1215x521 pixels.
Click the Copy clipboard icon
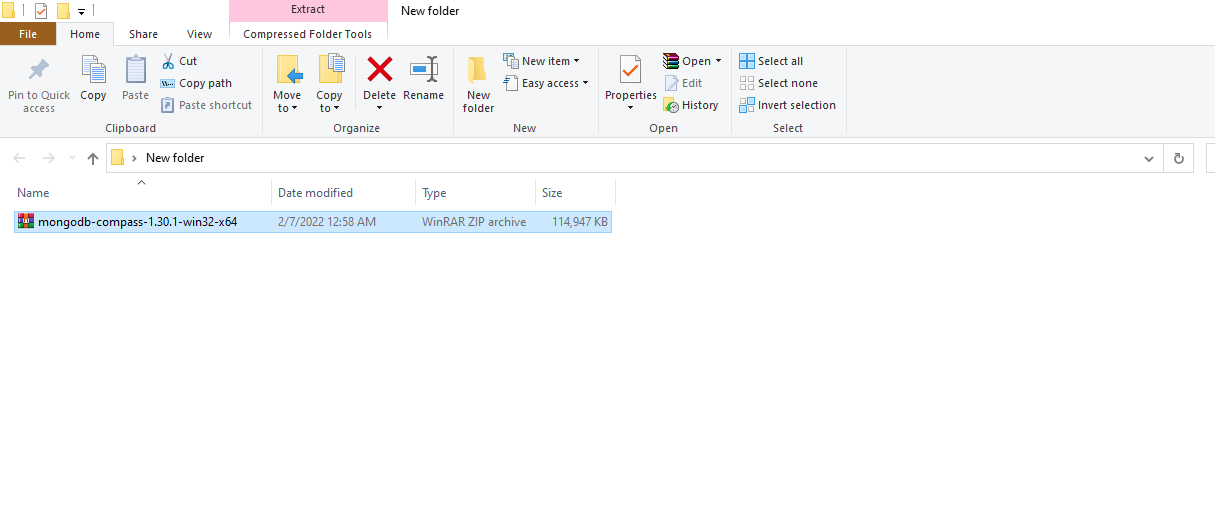coord(93,70)
